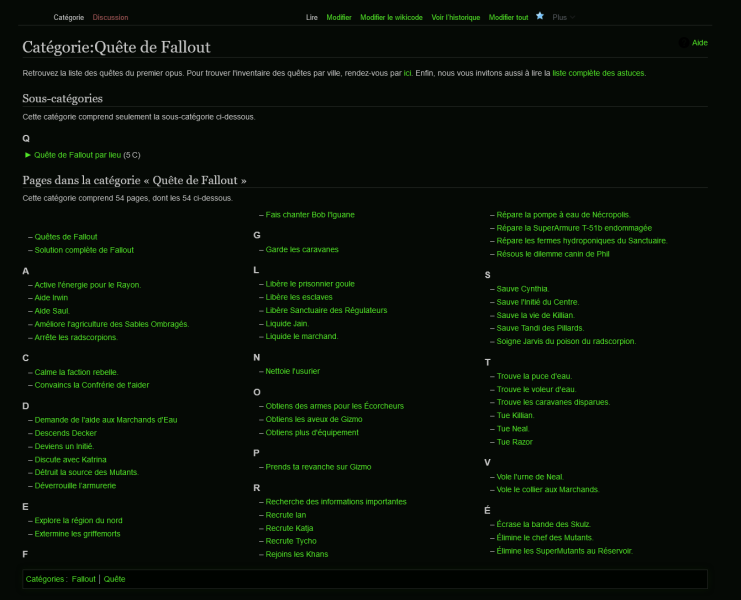This screenshot has height=600, width=741.
Task: Click the watchlist star icon
Action: 540,16
